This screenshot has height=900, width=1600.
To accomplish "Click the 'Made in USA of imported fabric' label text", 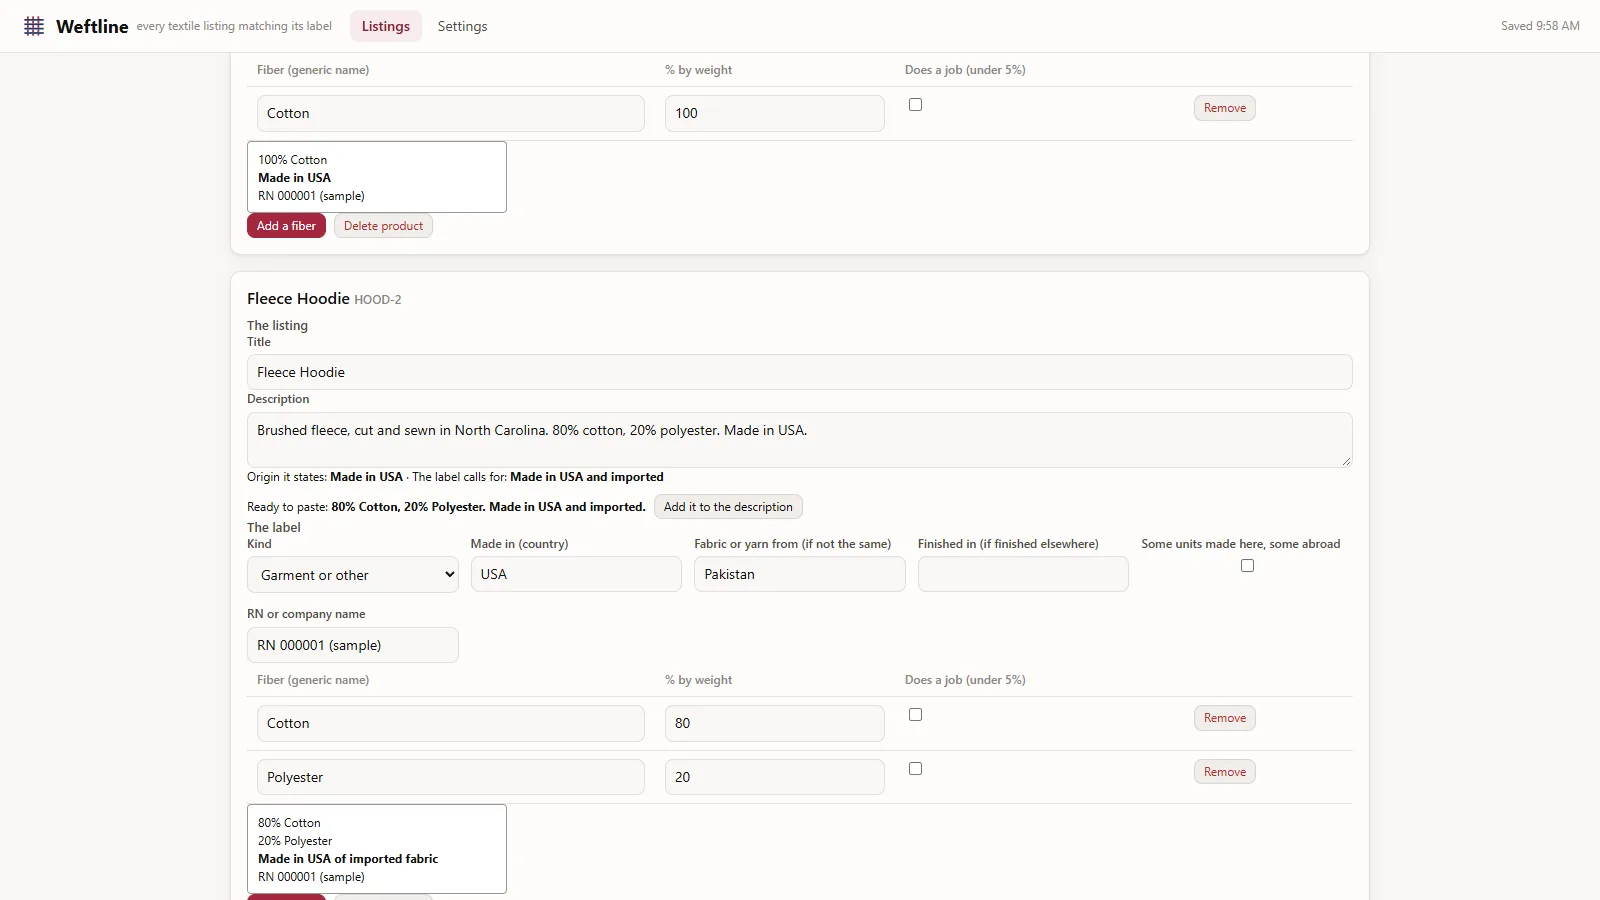I will 348,859.
